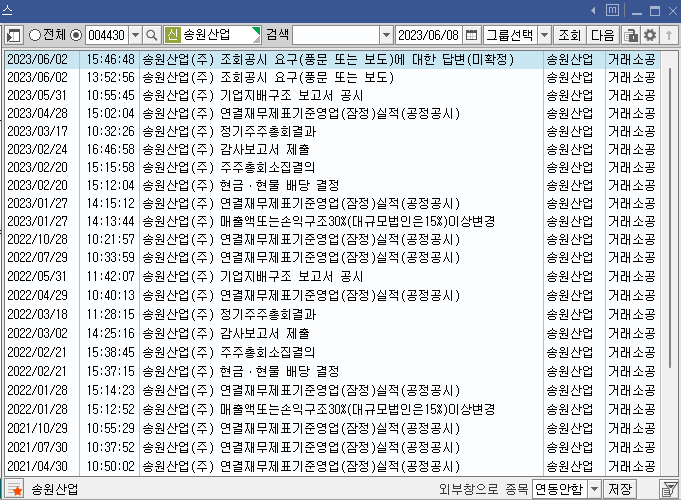Expand the 검색 keyword dropdown arrow
The width and height of the screenshot is (681, 500).
click(386, 35)
